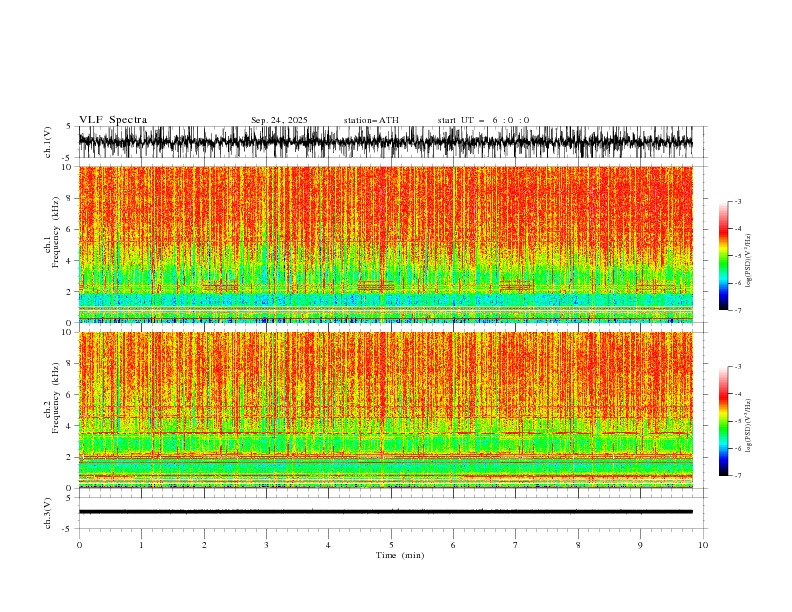Click the '-4' label on ch.2 color bar
Image resolution: width=792 pixels, height=612 pixels.
(x=738, y=394)
